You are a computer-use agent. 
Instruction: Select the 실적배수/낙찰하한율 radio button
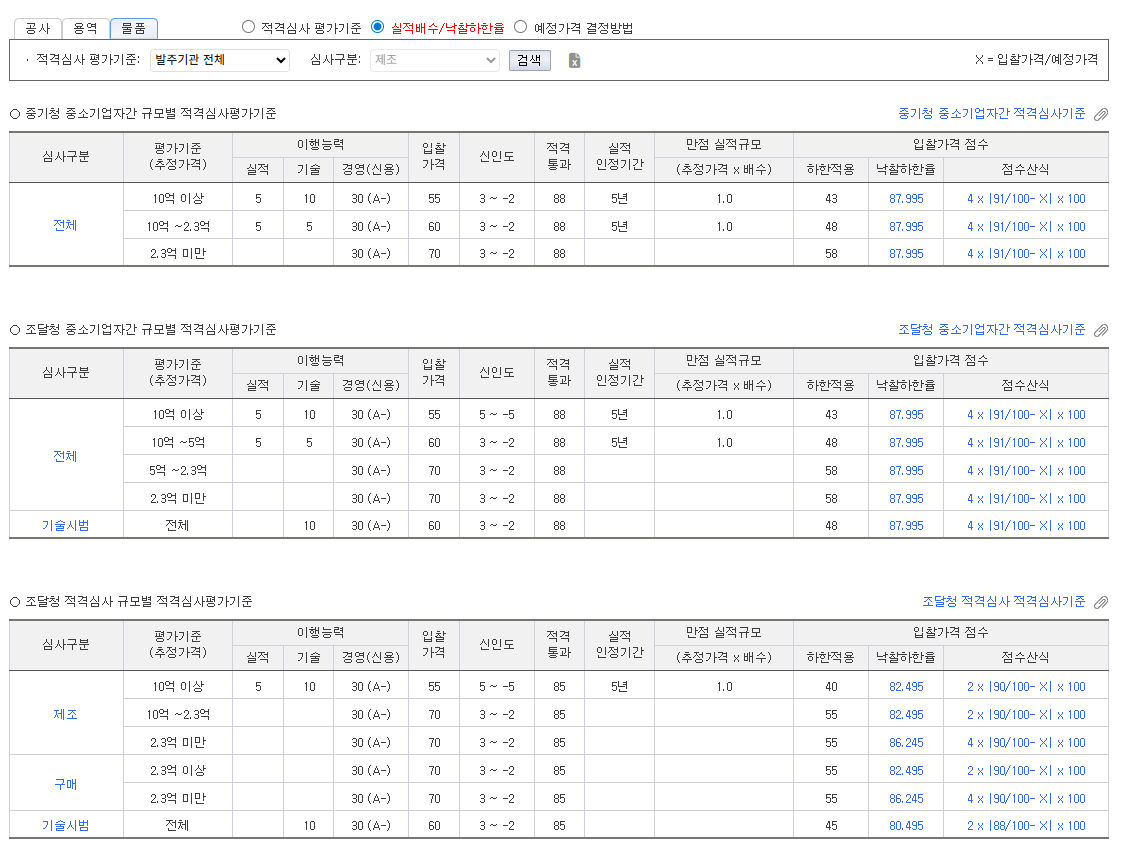[x=377, y=27]
